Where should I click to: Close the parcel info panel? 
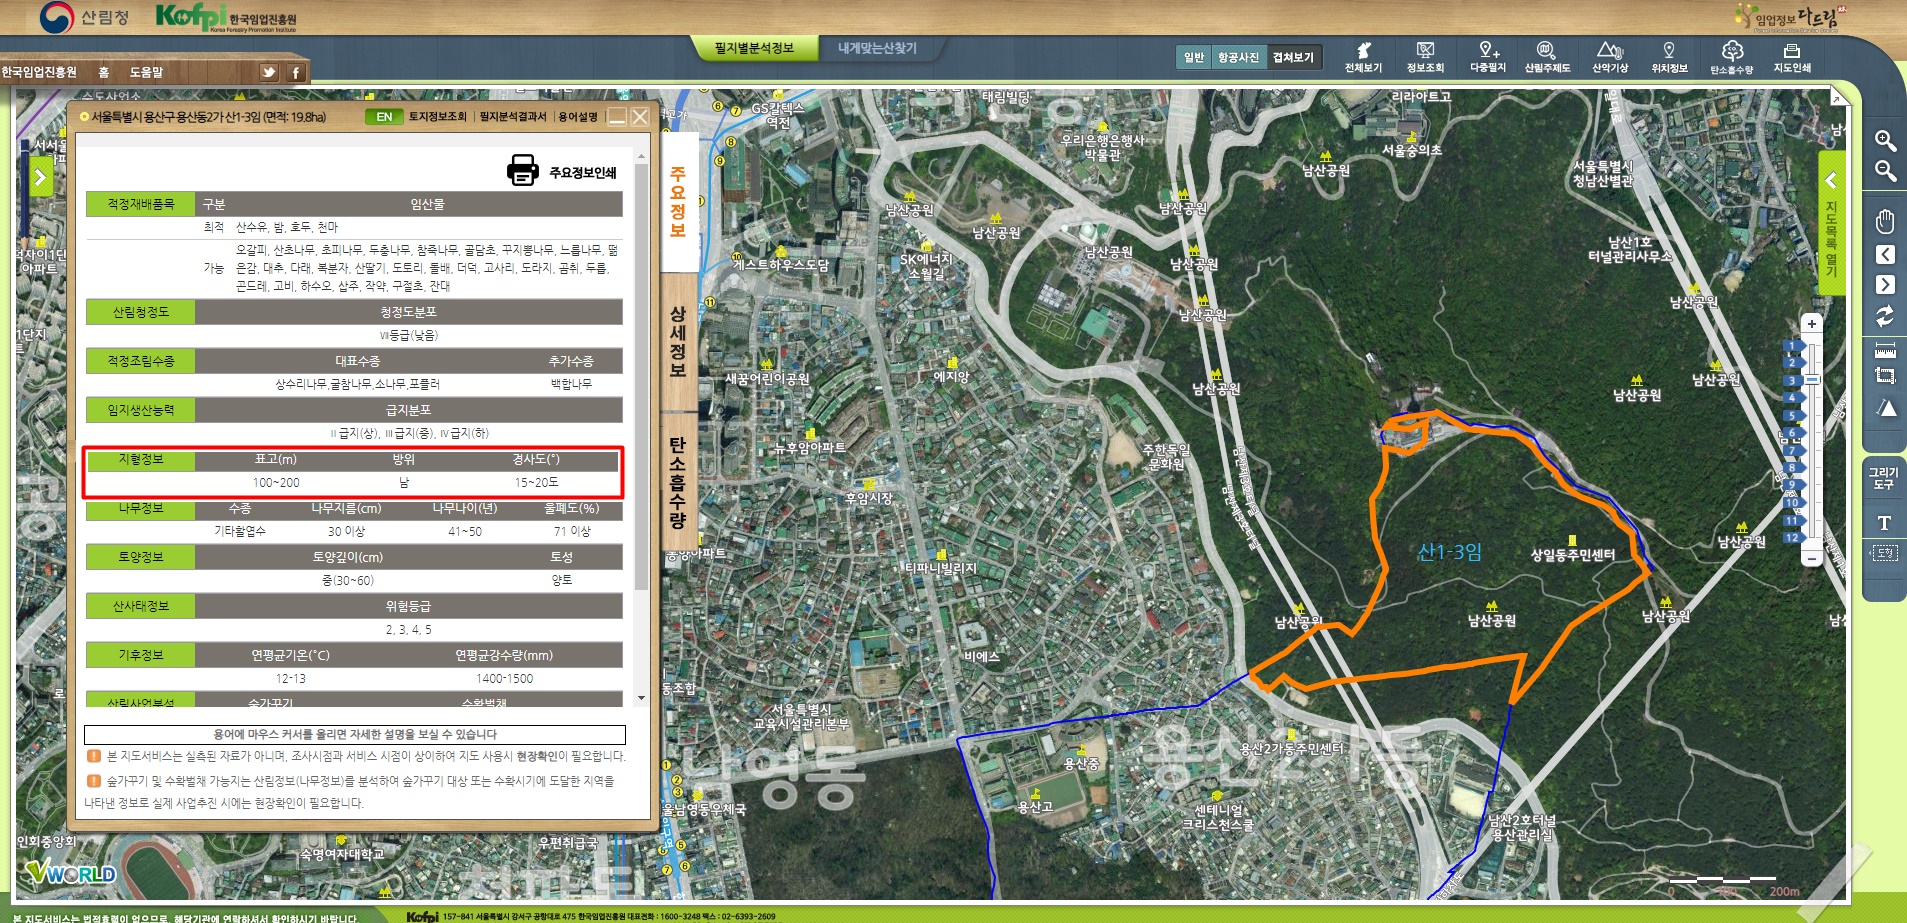tap(640, 117)
